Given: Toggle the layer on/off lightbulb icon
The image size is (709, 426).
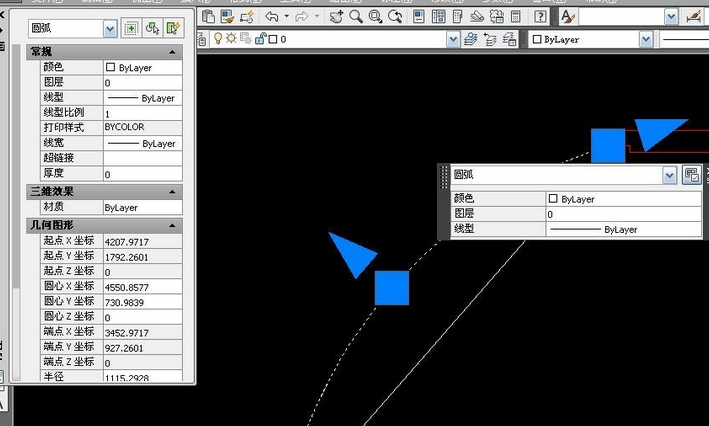Looking at the screenshot, I should tap(218, 39).
